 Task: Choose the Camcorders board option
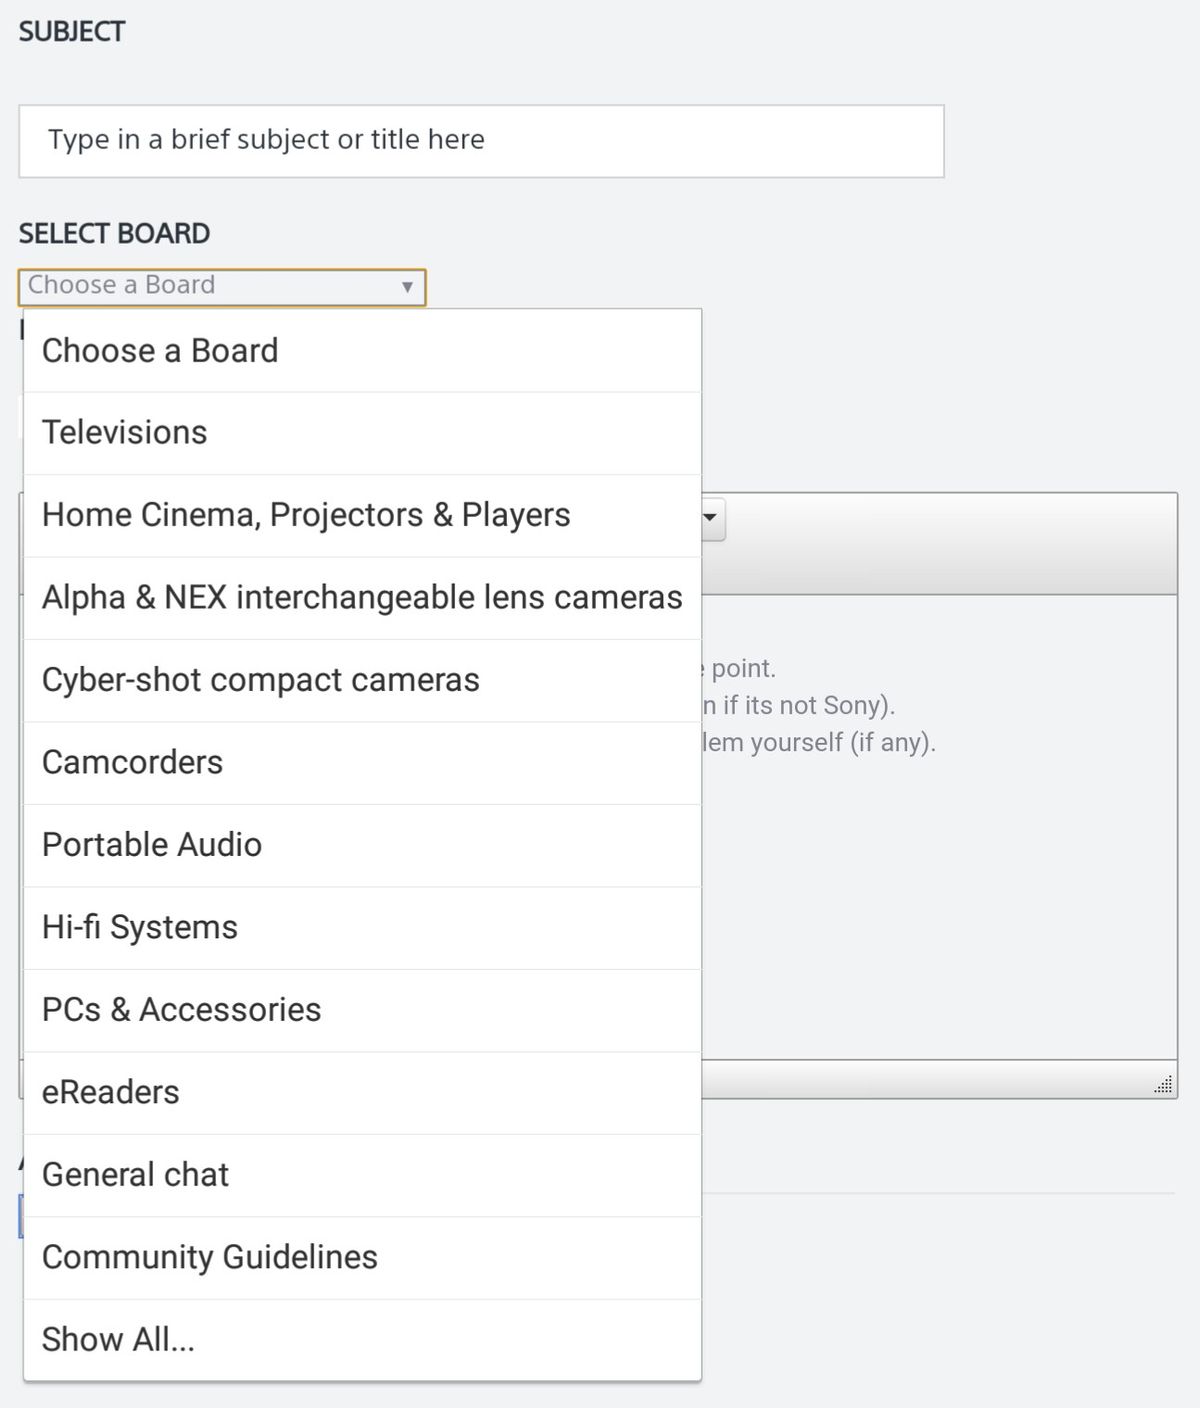click(x=362, y=763)
